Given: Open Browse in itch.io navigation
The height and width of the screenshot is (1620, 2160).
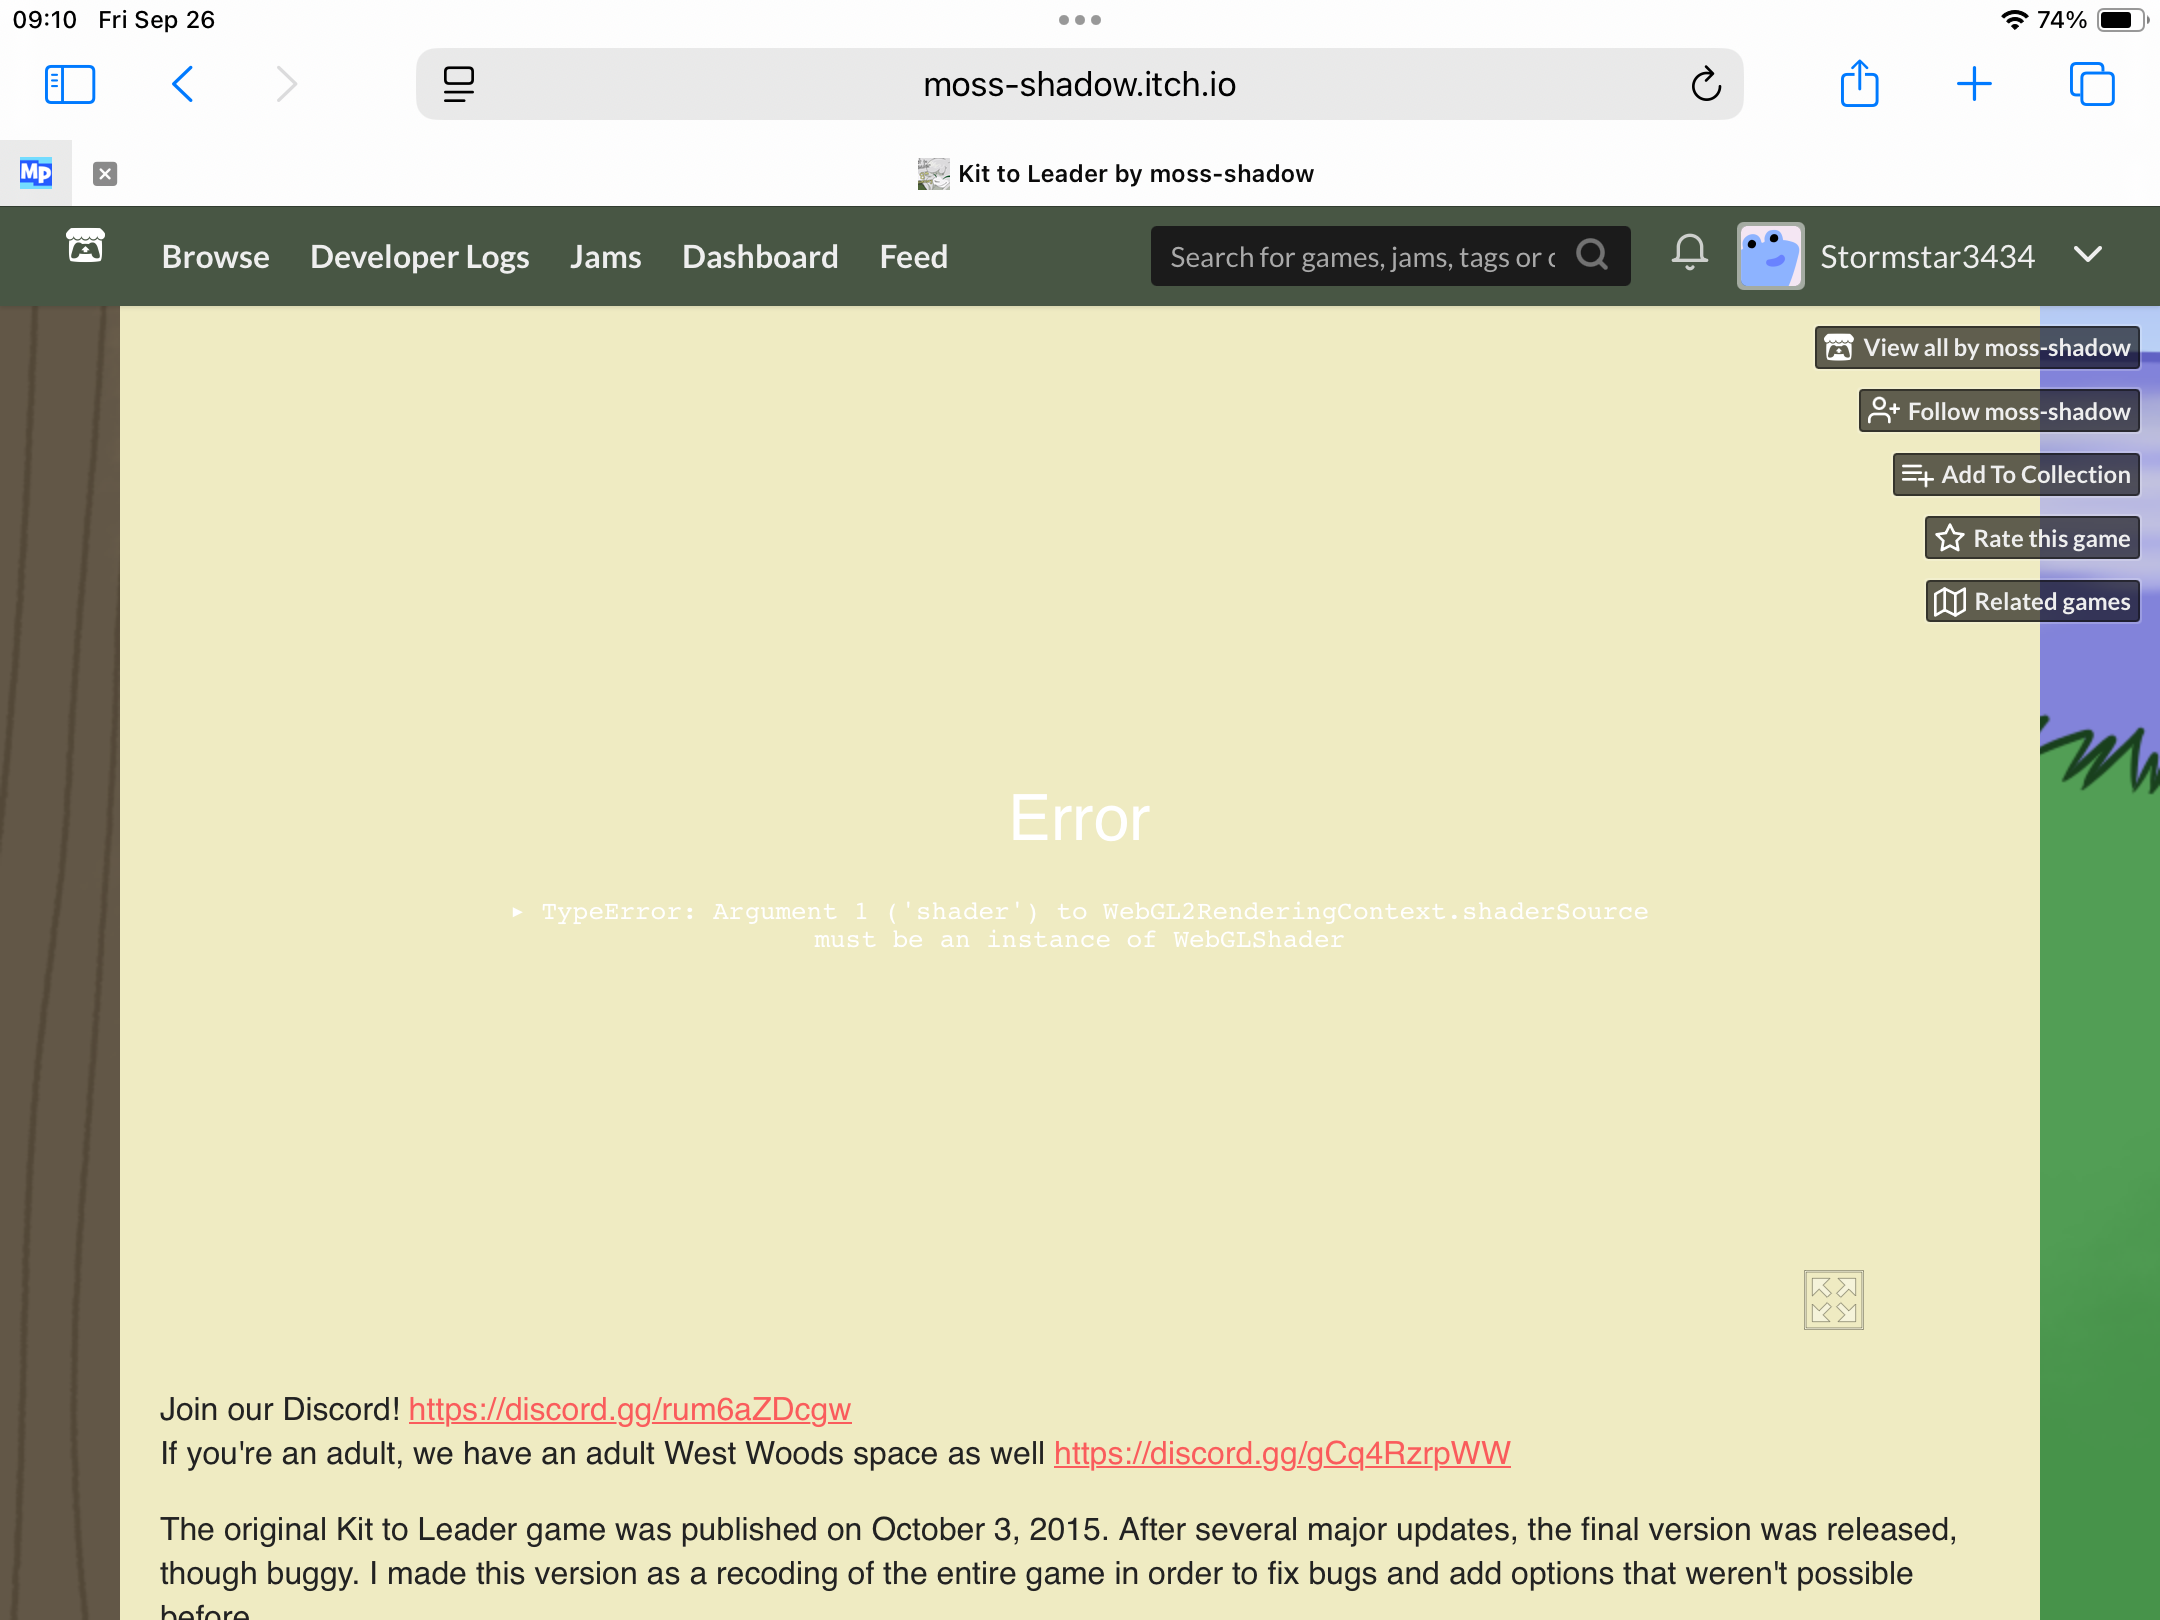Looking at the screenshot, I should pos(216,257).
